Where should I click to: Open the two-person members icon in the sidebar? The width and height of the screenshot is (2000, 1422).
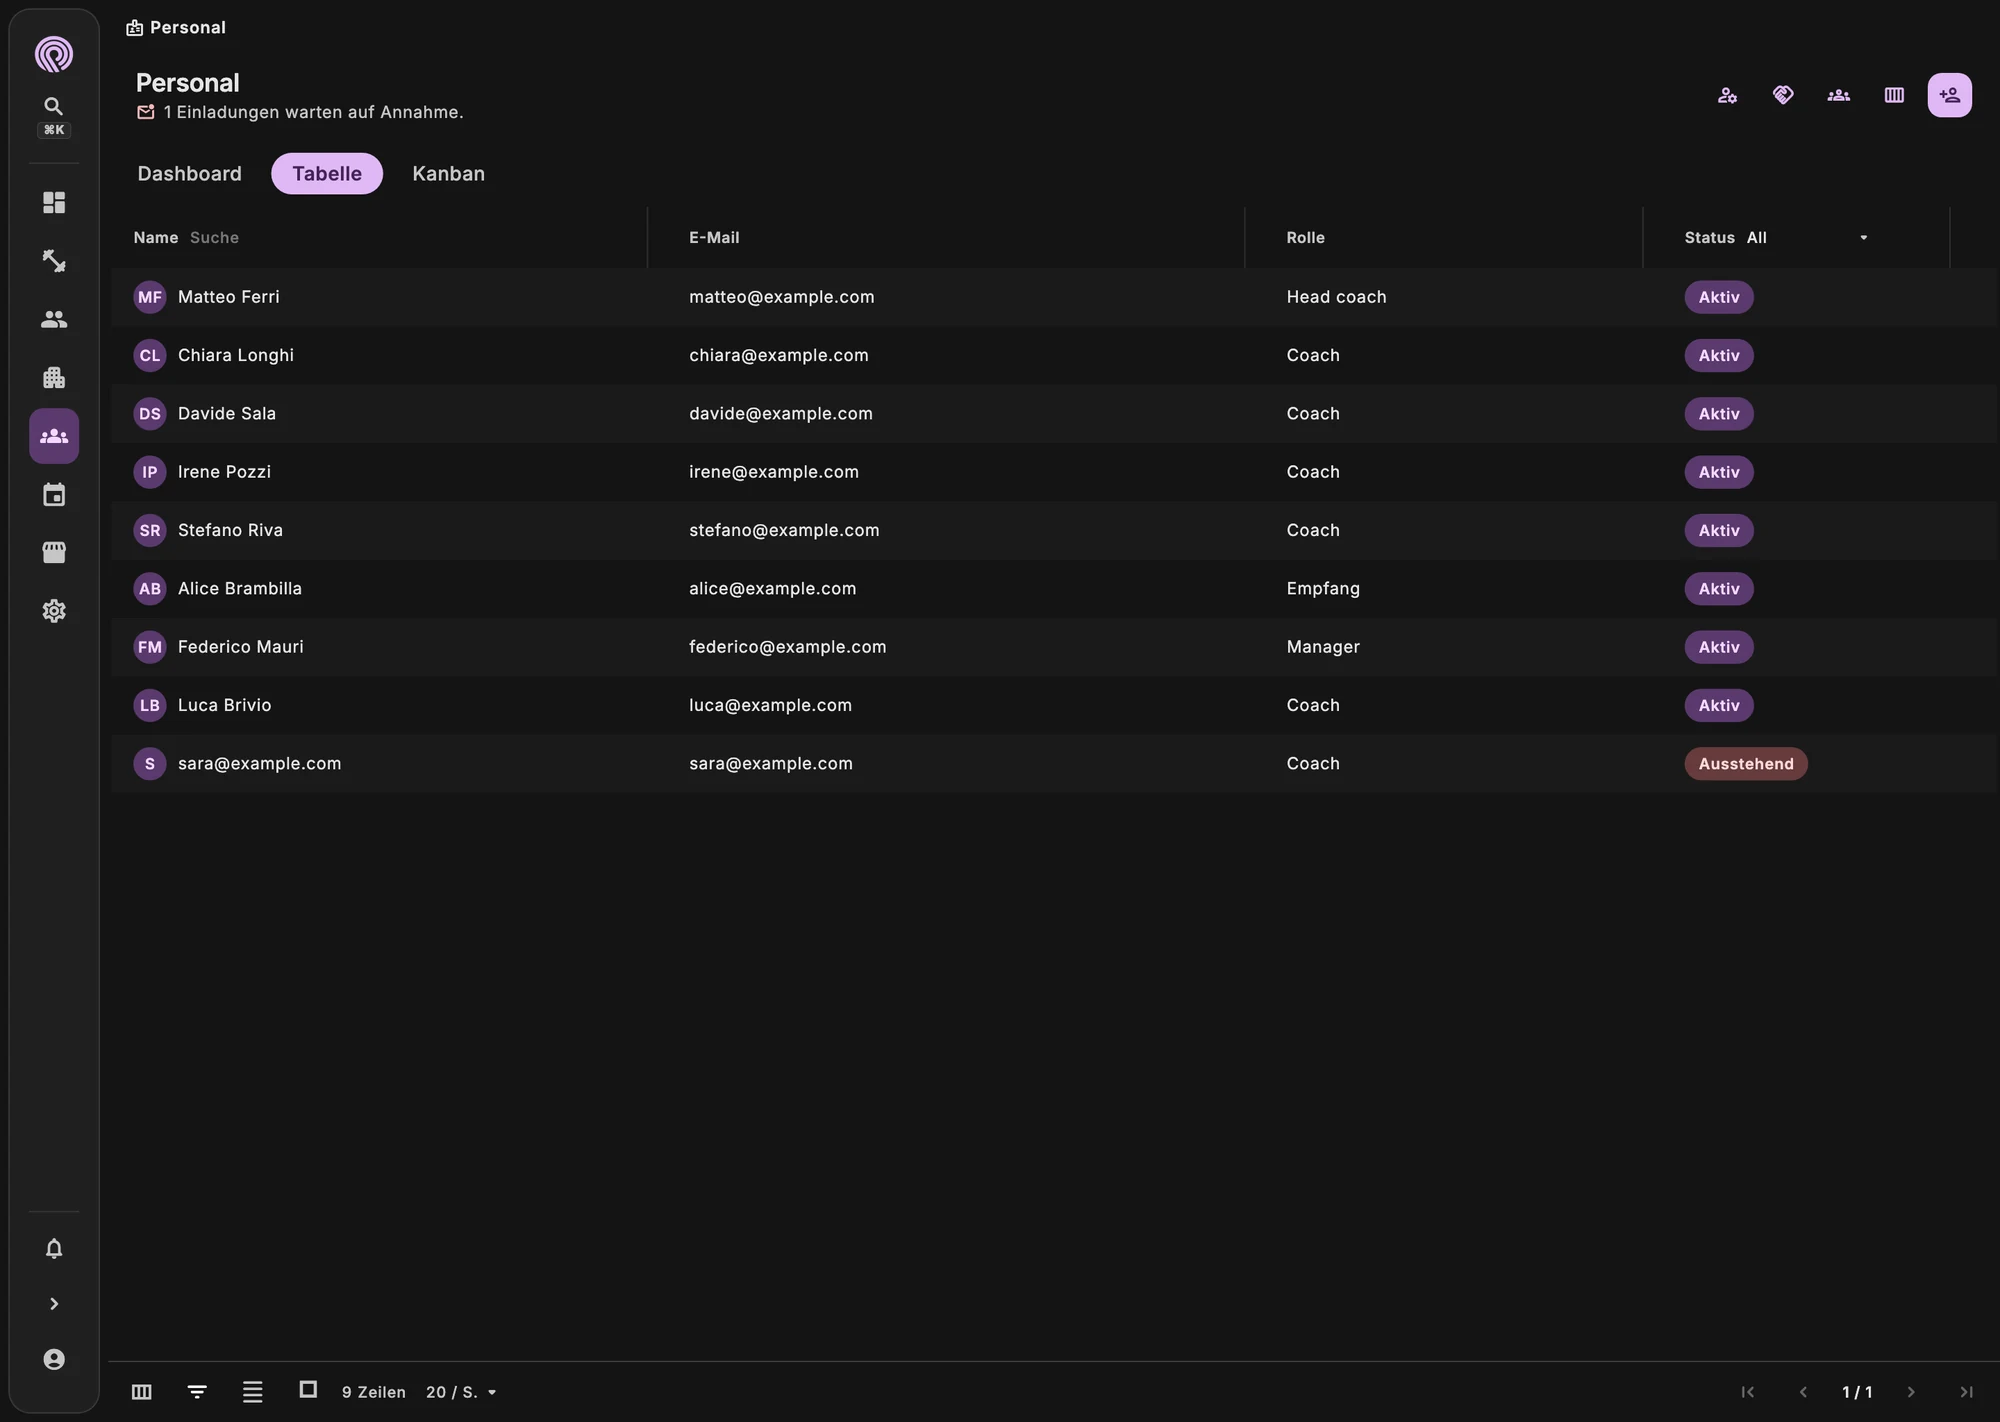[x=54, y=319]
